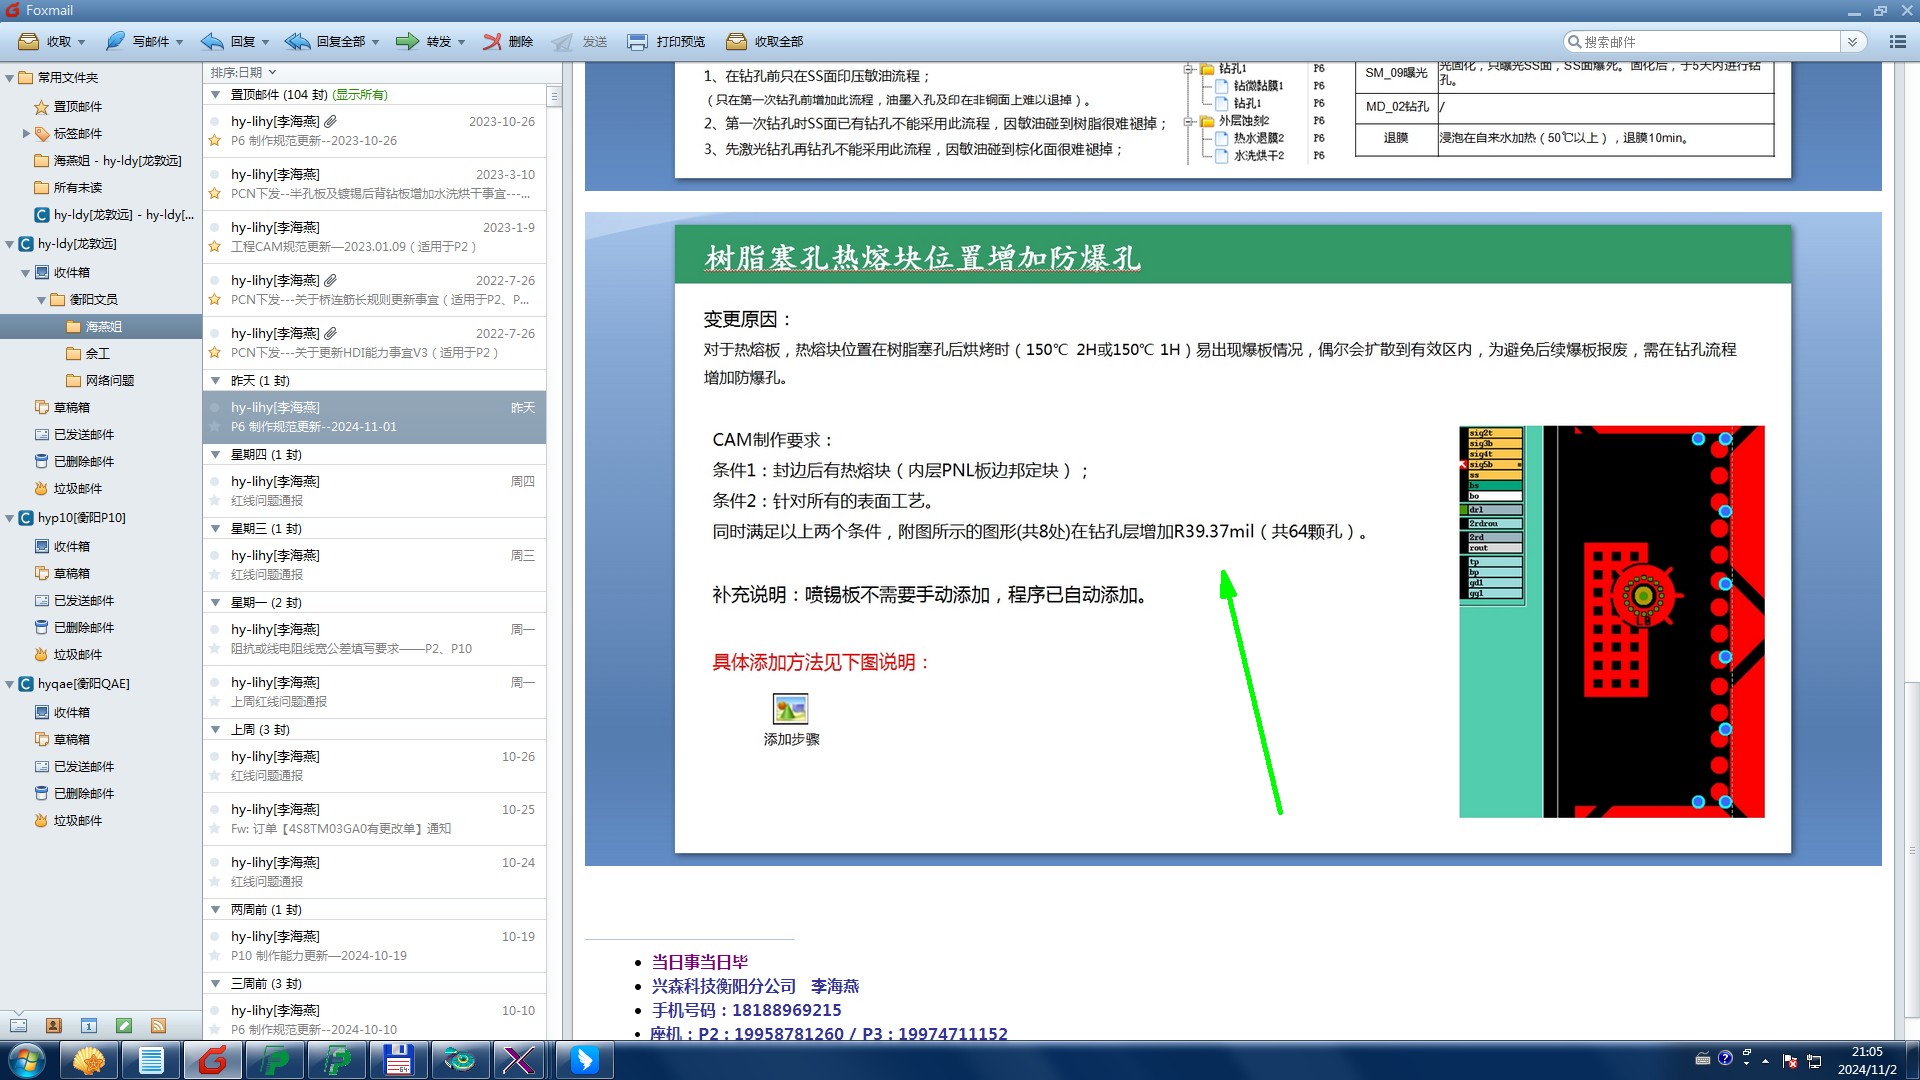Viewport: 1920px width, 1080px height.
Task: Click the 显示所有 link in pinned group
Action: point(360,95)
